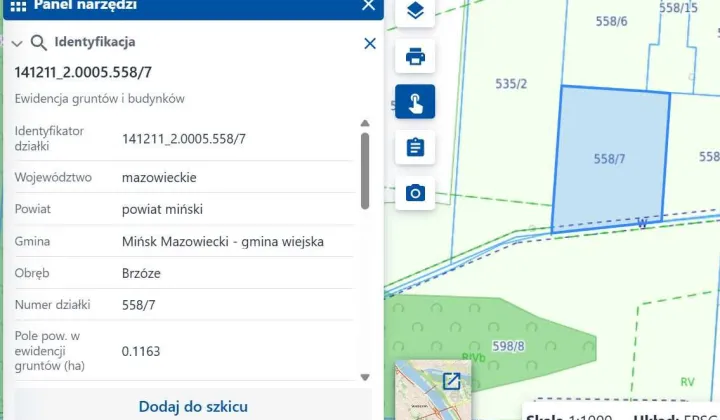Screen dimensions: 720x420
Task: Open the map layers tool
Action: [x=415, y=11]
